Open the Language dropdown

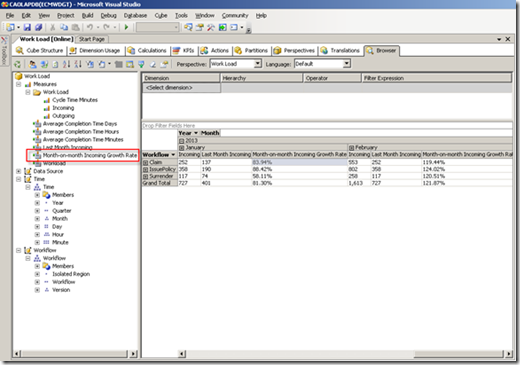(x=347, y=64)
